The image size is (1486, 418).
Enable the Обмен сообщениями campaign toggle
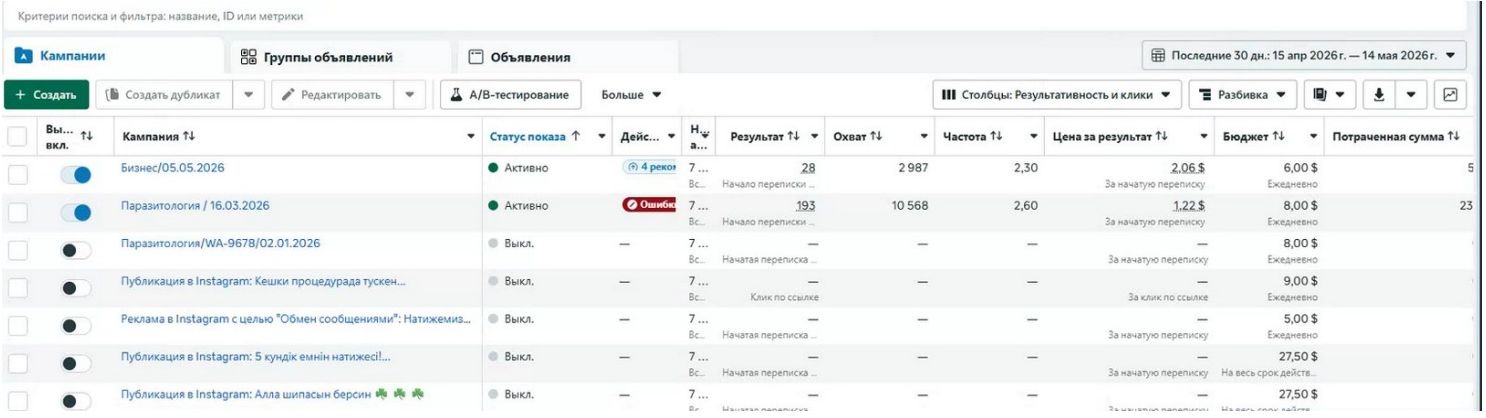[75, 326]
